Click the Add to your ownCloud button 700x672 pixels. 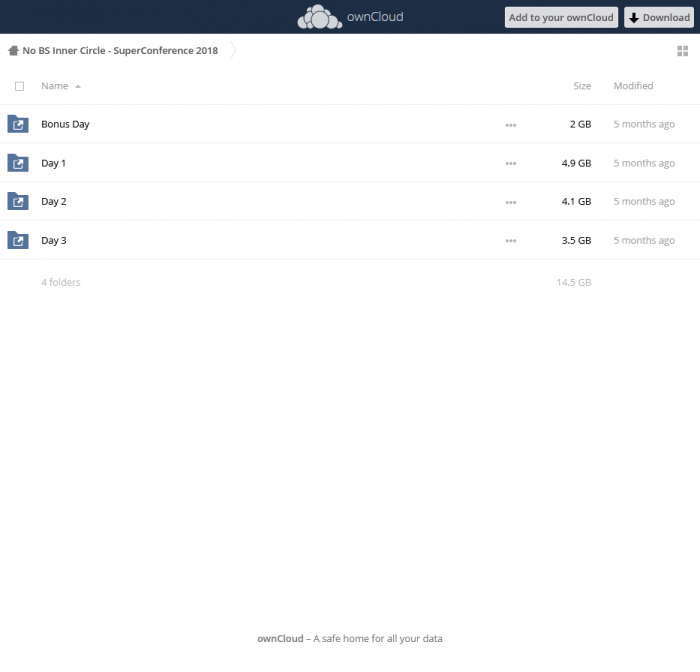pos(561,17)
